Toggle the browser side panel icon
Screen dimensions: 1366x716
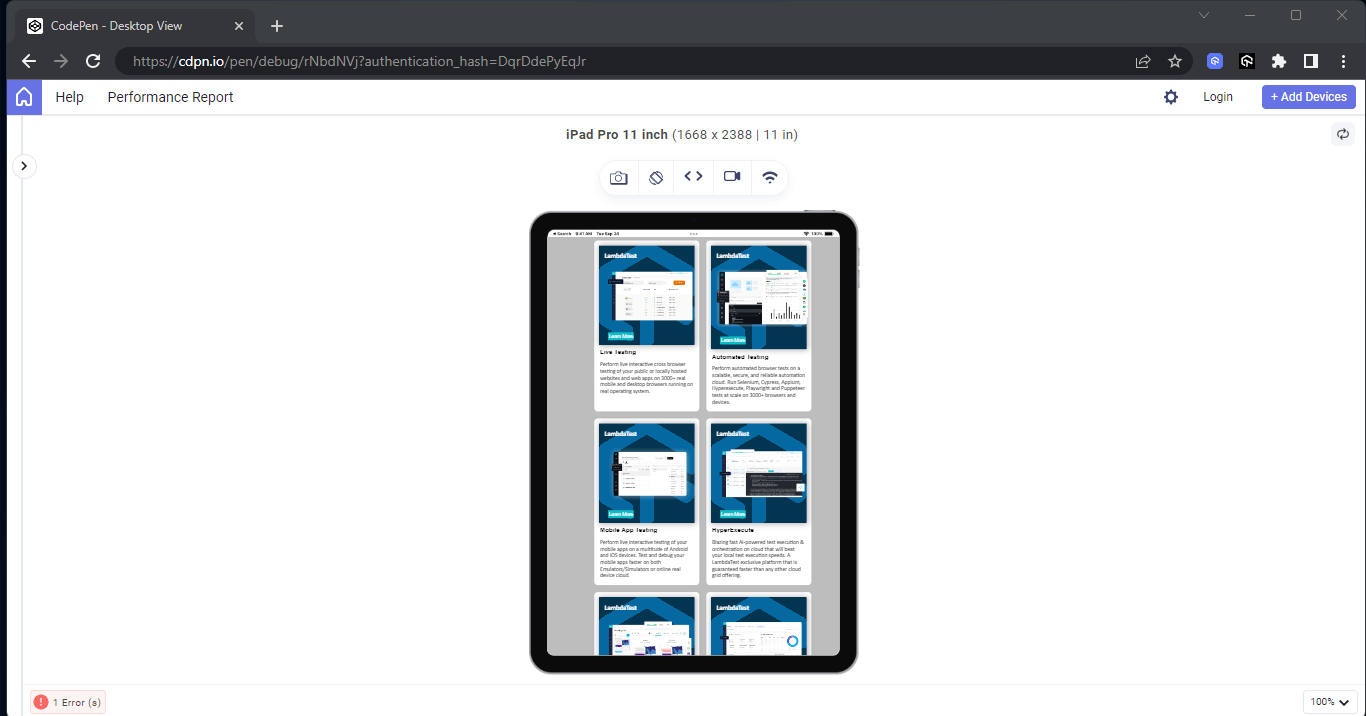[1311, 61]
